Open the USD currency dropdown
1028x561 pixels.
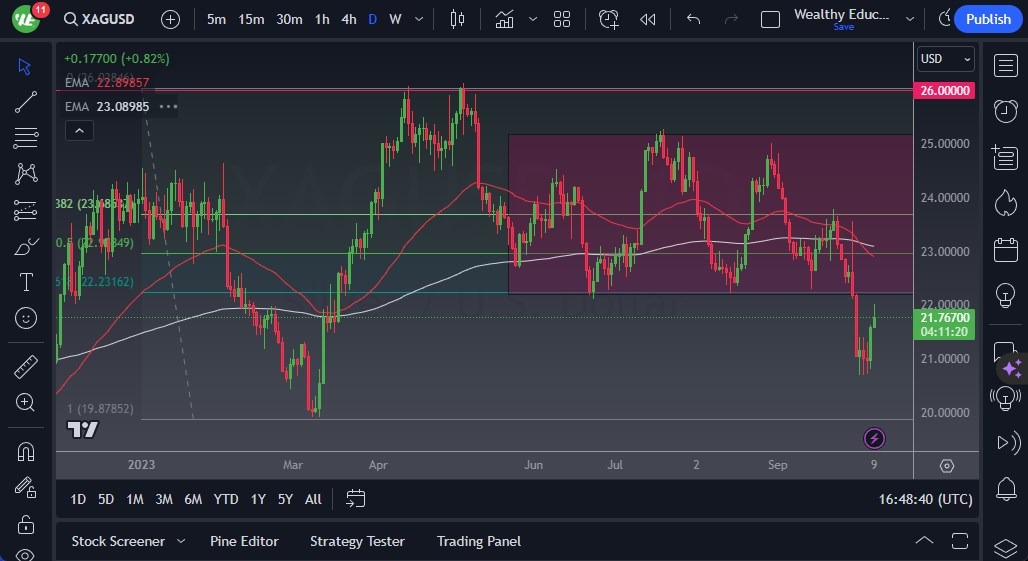945,59
